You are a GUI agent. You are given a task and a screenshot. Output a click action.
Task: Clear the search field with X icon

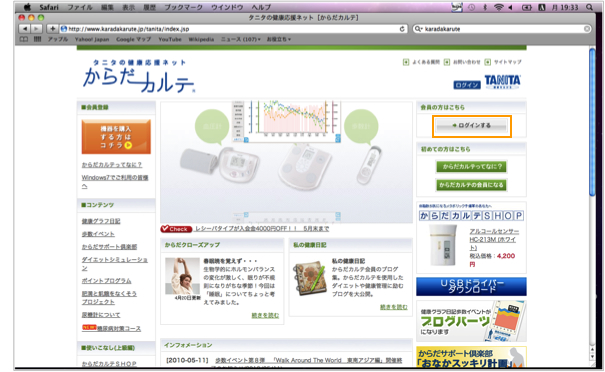pos(587,29)
